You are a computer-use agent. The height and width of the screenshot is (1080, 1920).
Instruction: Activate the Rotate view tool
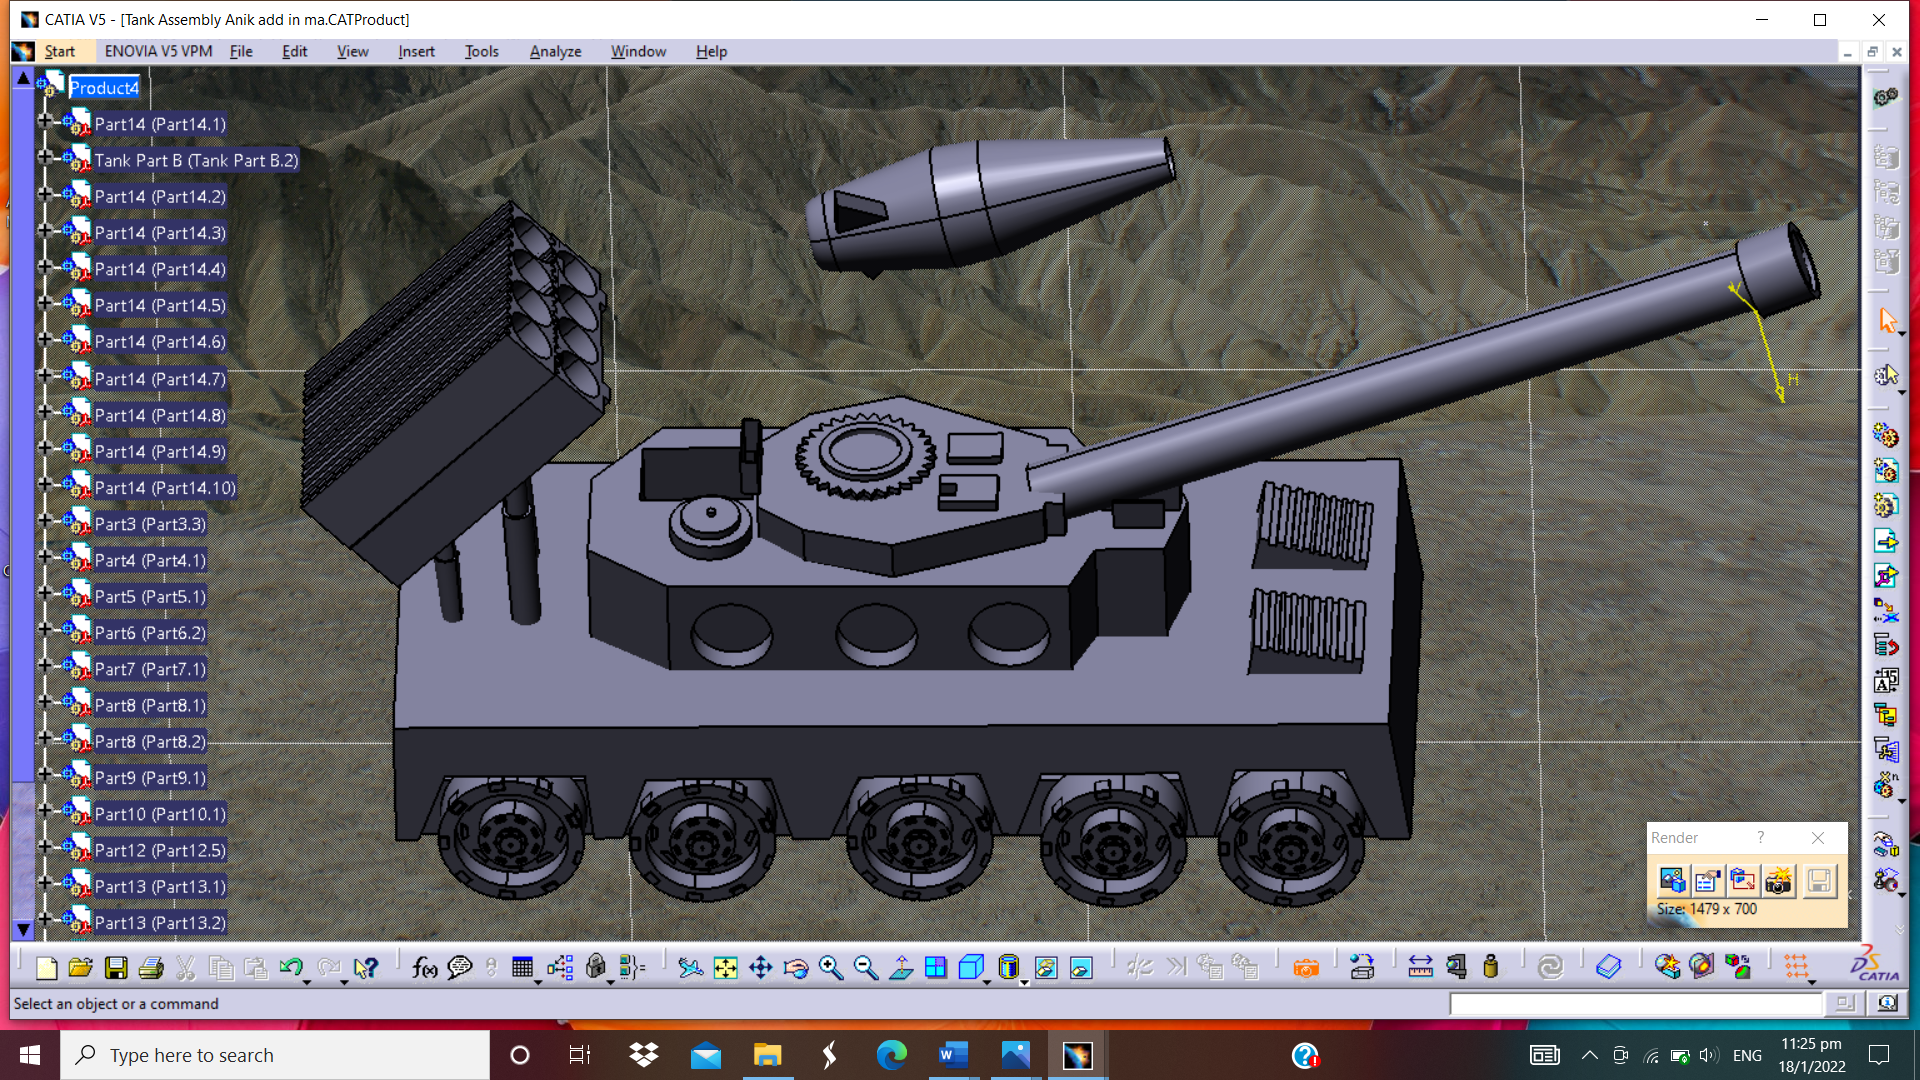tap(796, 968)
